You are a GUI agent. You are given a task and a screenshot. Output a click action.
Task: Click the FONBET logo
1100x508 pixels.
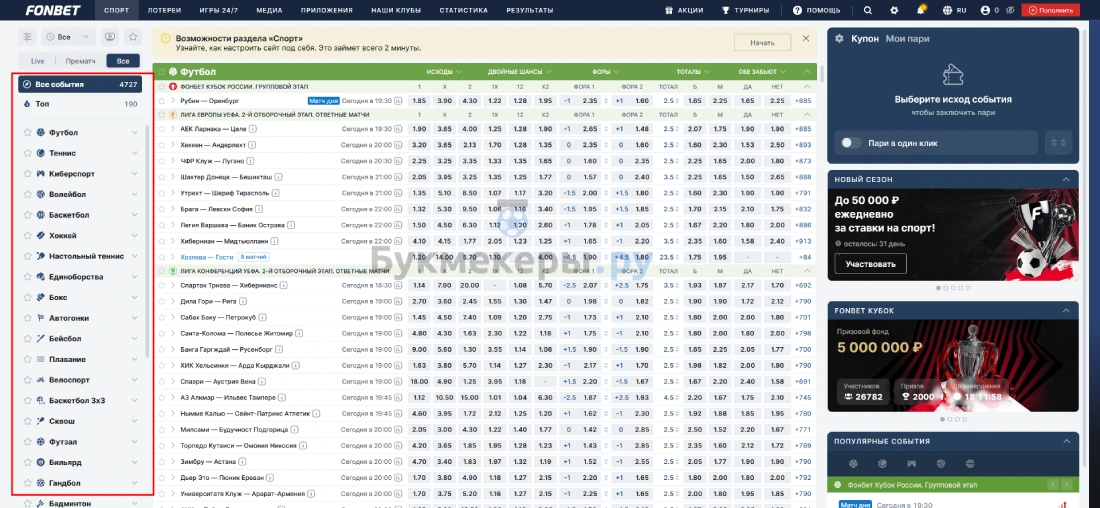click(x=53, y=10)
